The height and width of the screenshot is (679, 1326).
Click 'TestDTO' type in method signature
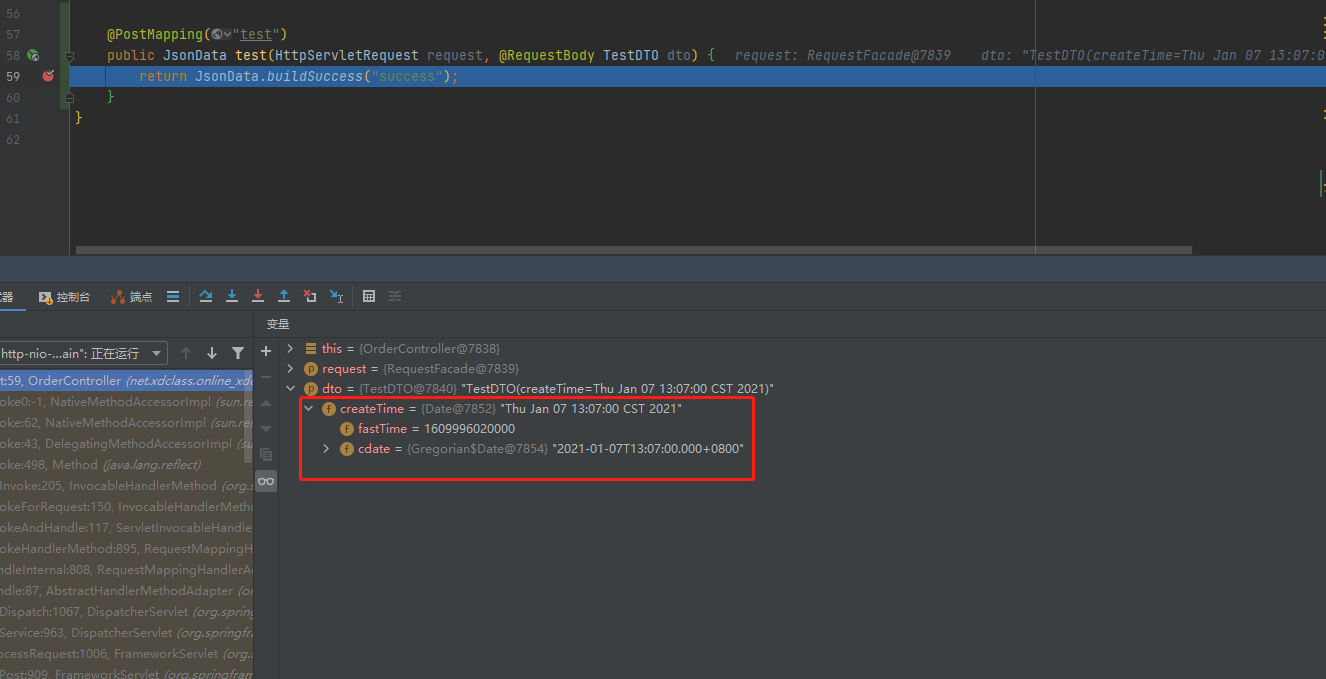click(x=631, y=56)
